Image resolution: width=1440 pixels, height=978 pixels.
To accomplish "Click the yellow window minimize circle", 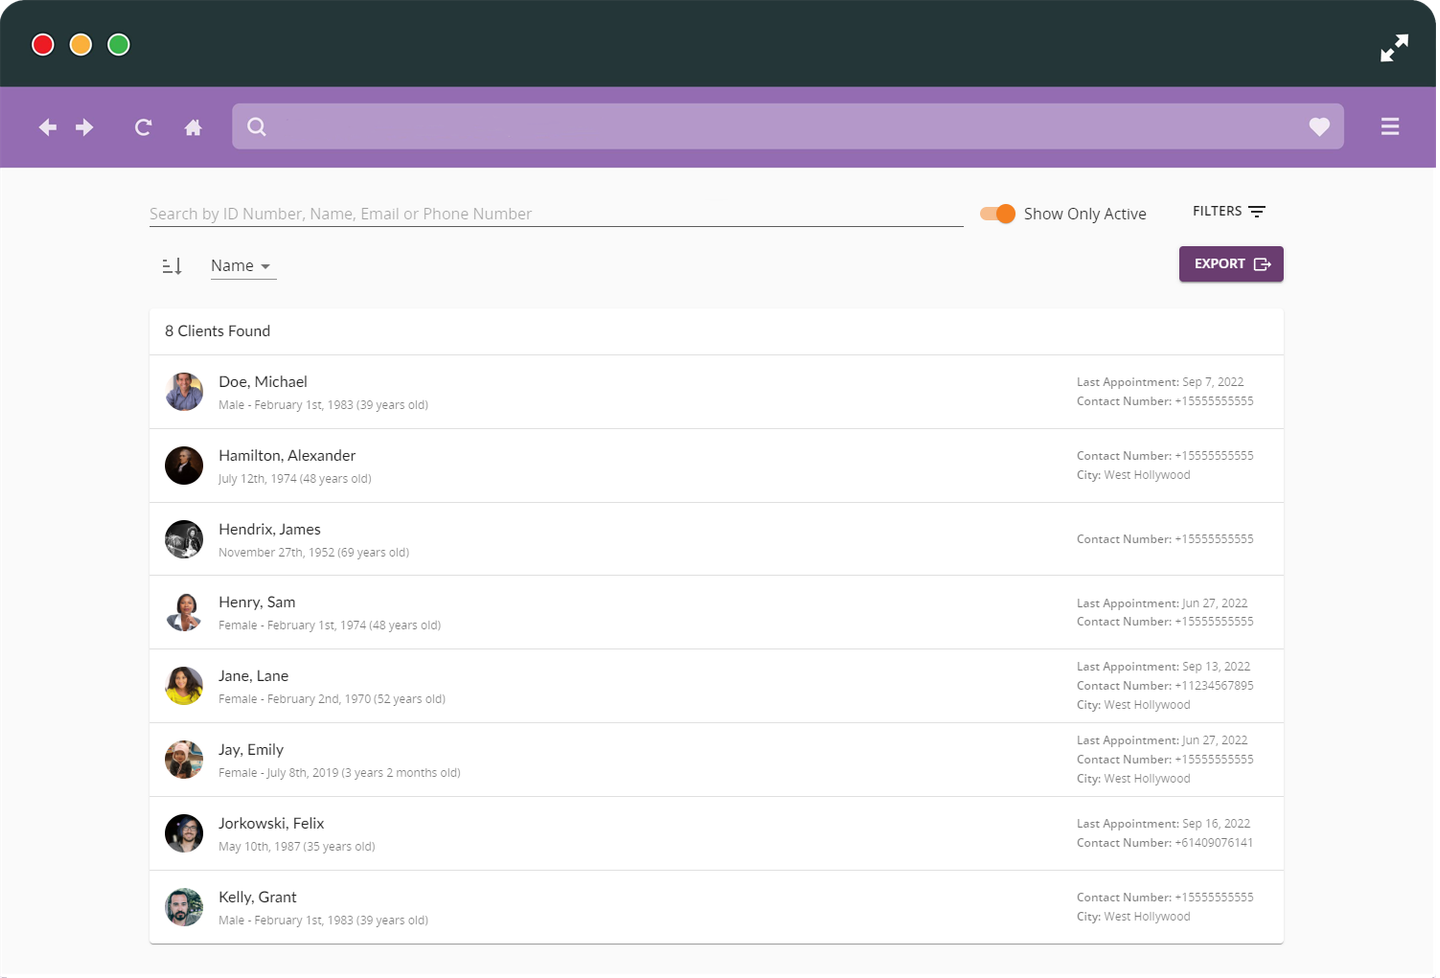I will (81, 45).
